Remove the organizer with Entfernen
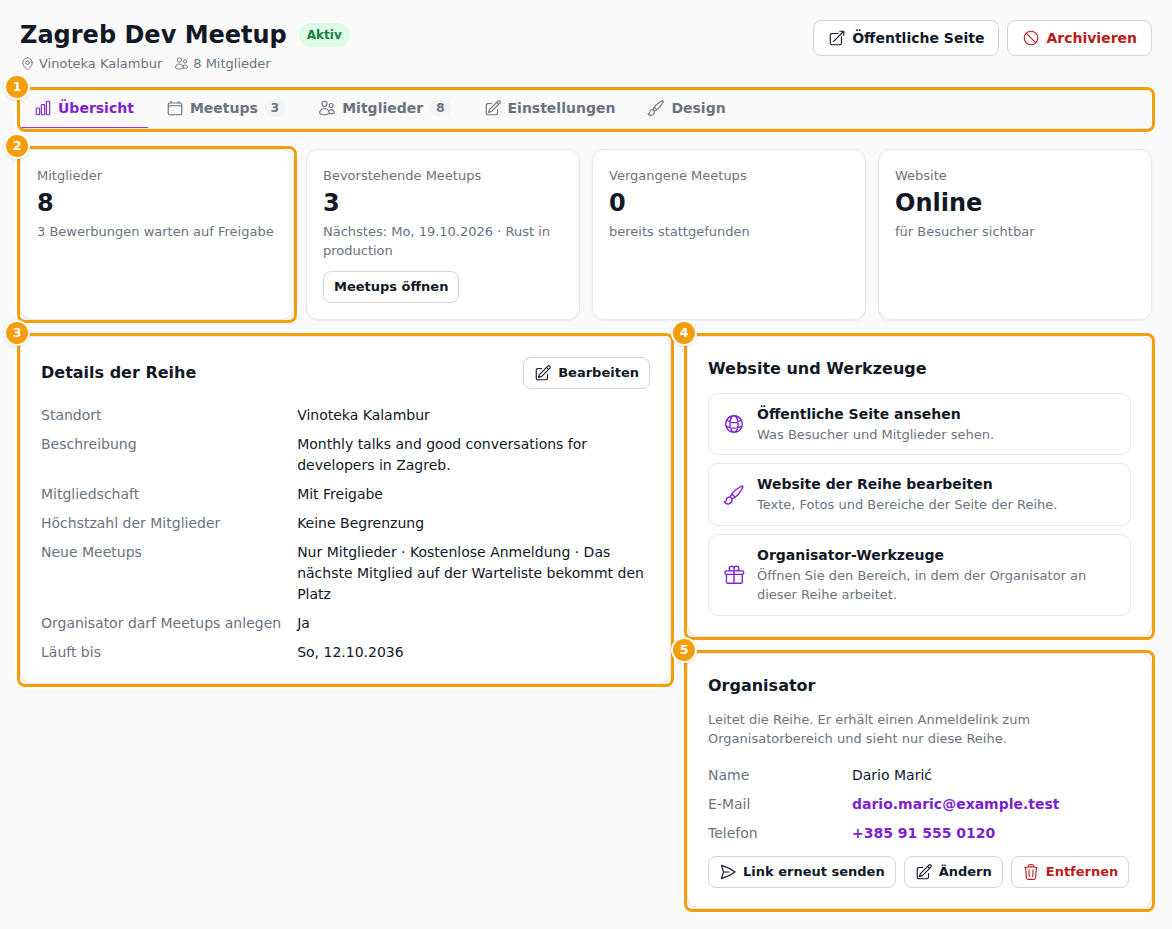 click(1070, 872)
